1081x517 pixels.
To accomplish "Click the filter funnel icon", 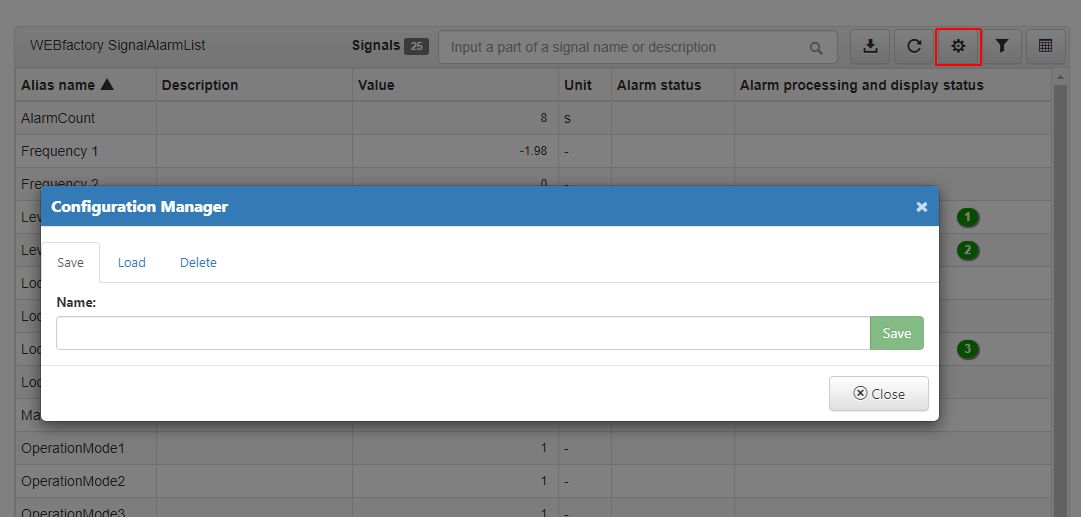I will tap(1002, 46).
